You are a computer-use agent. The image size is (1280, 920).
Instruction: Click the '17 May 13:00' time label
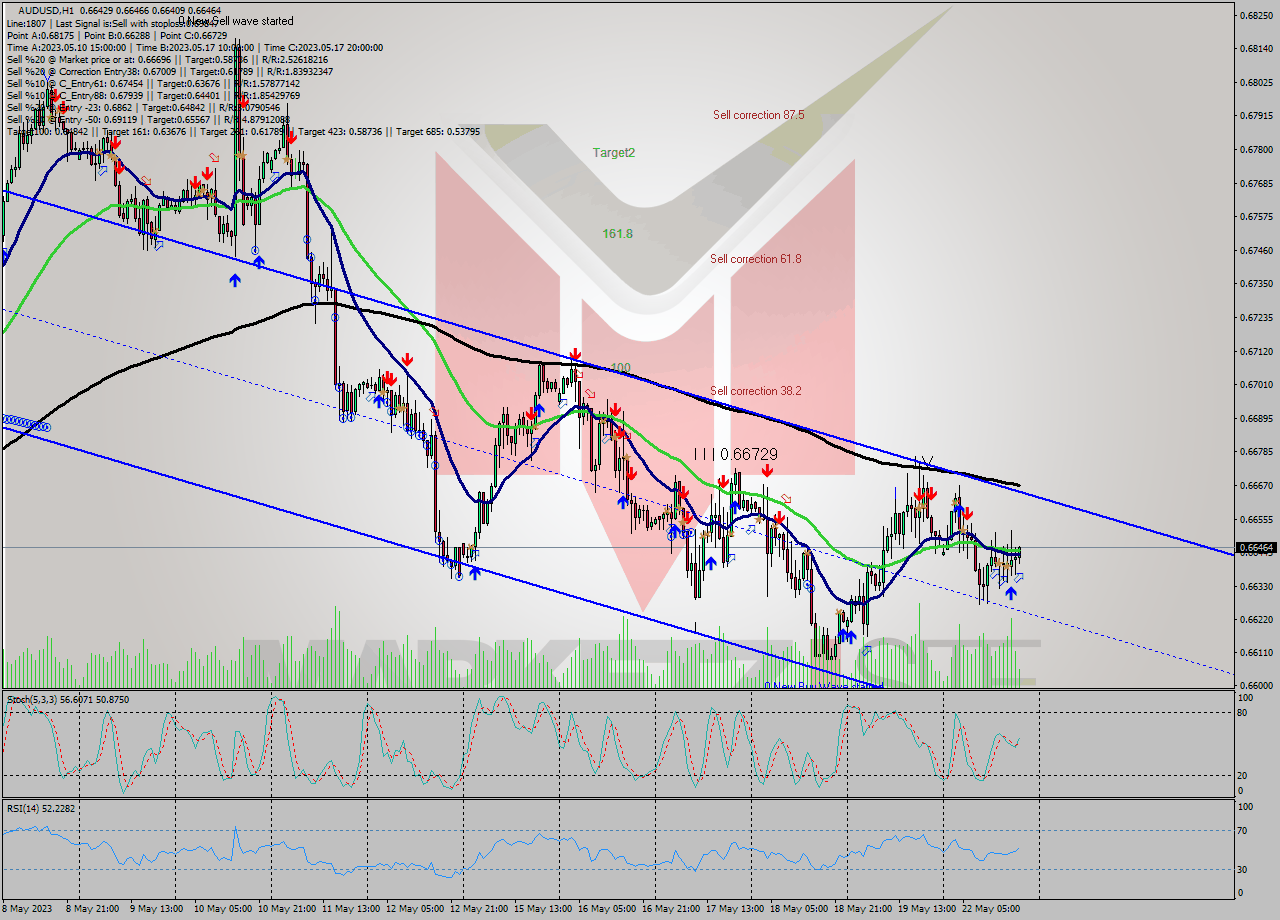coord(734,909)
